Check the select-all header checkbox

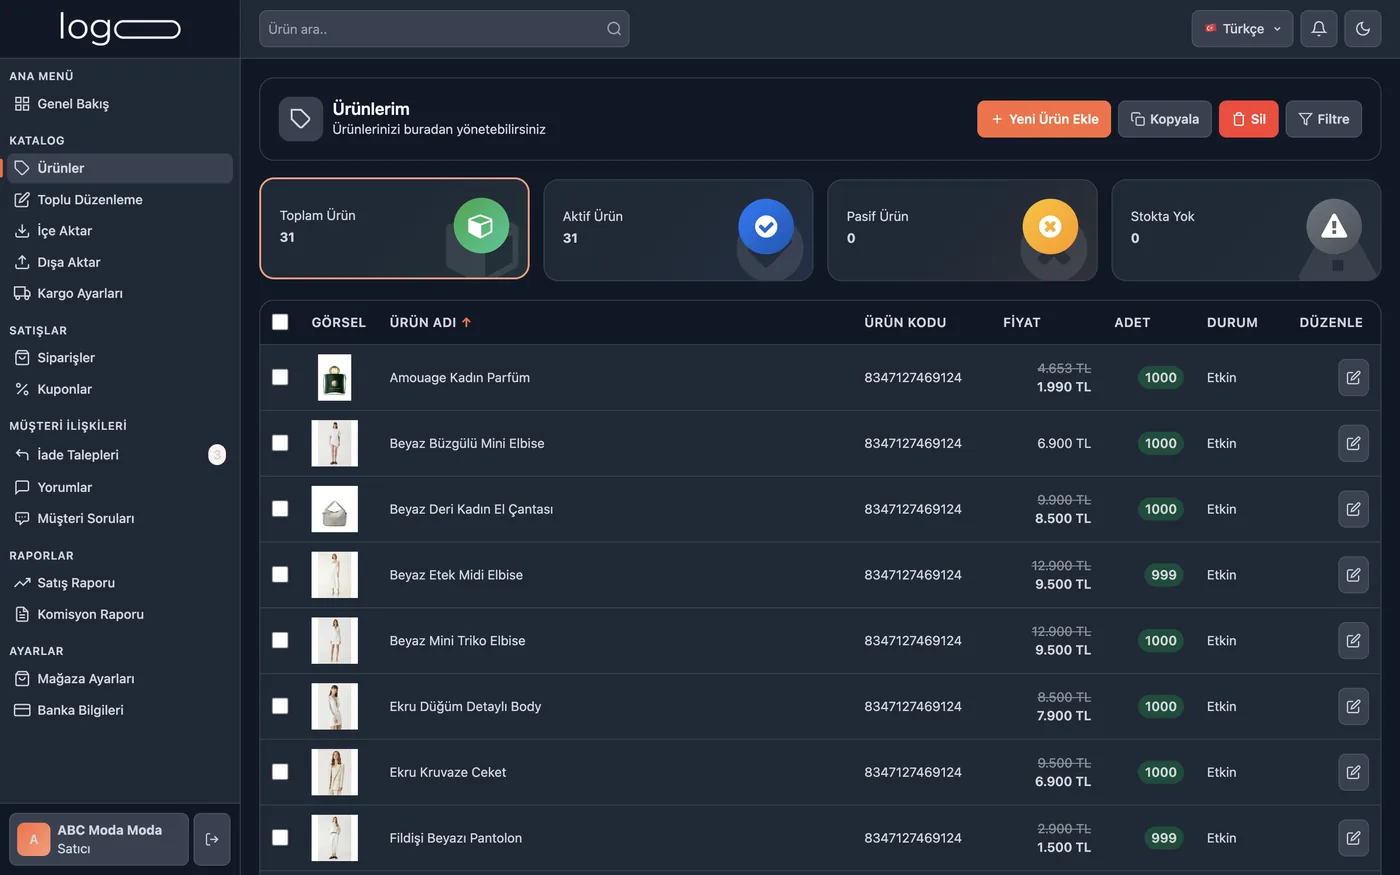coord(280,322)
